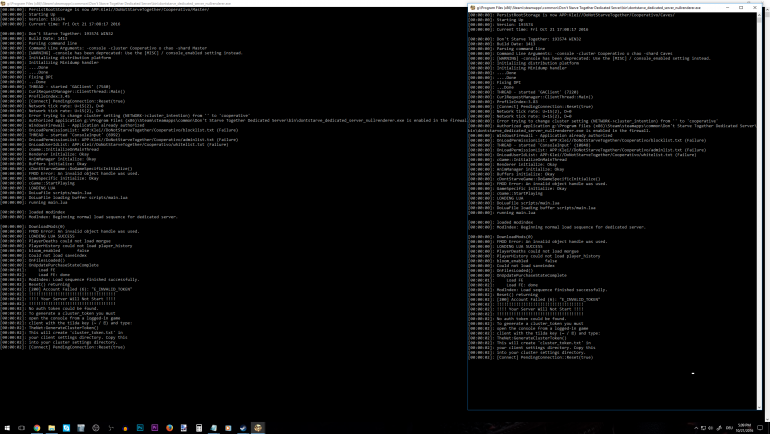Launch Firefox from the taskbar

point(169,428)
